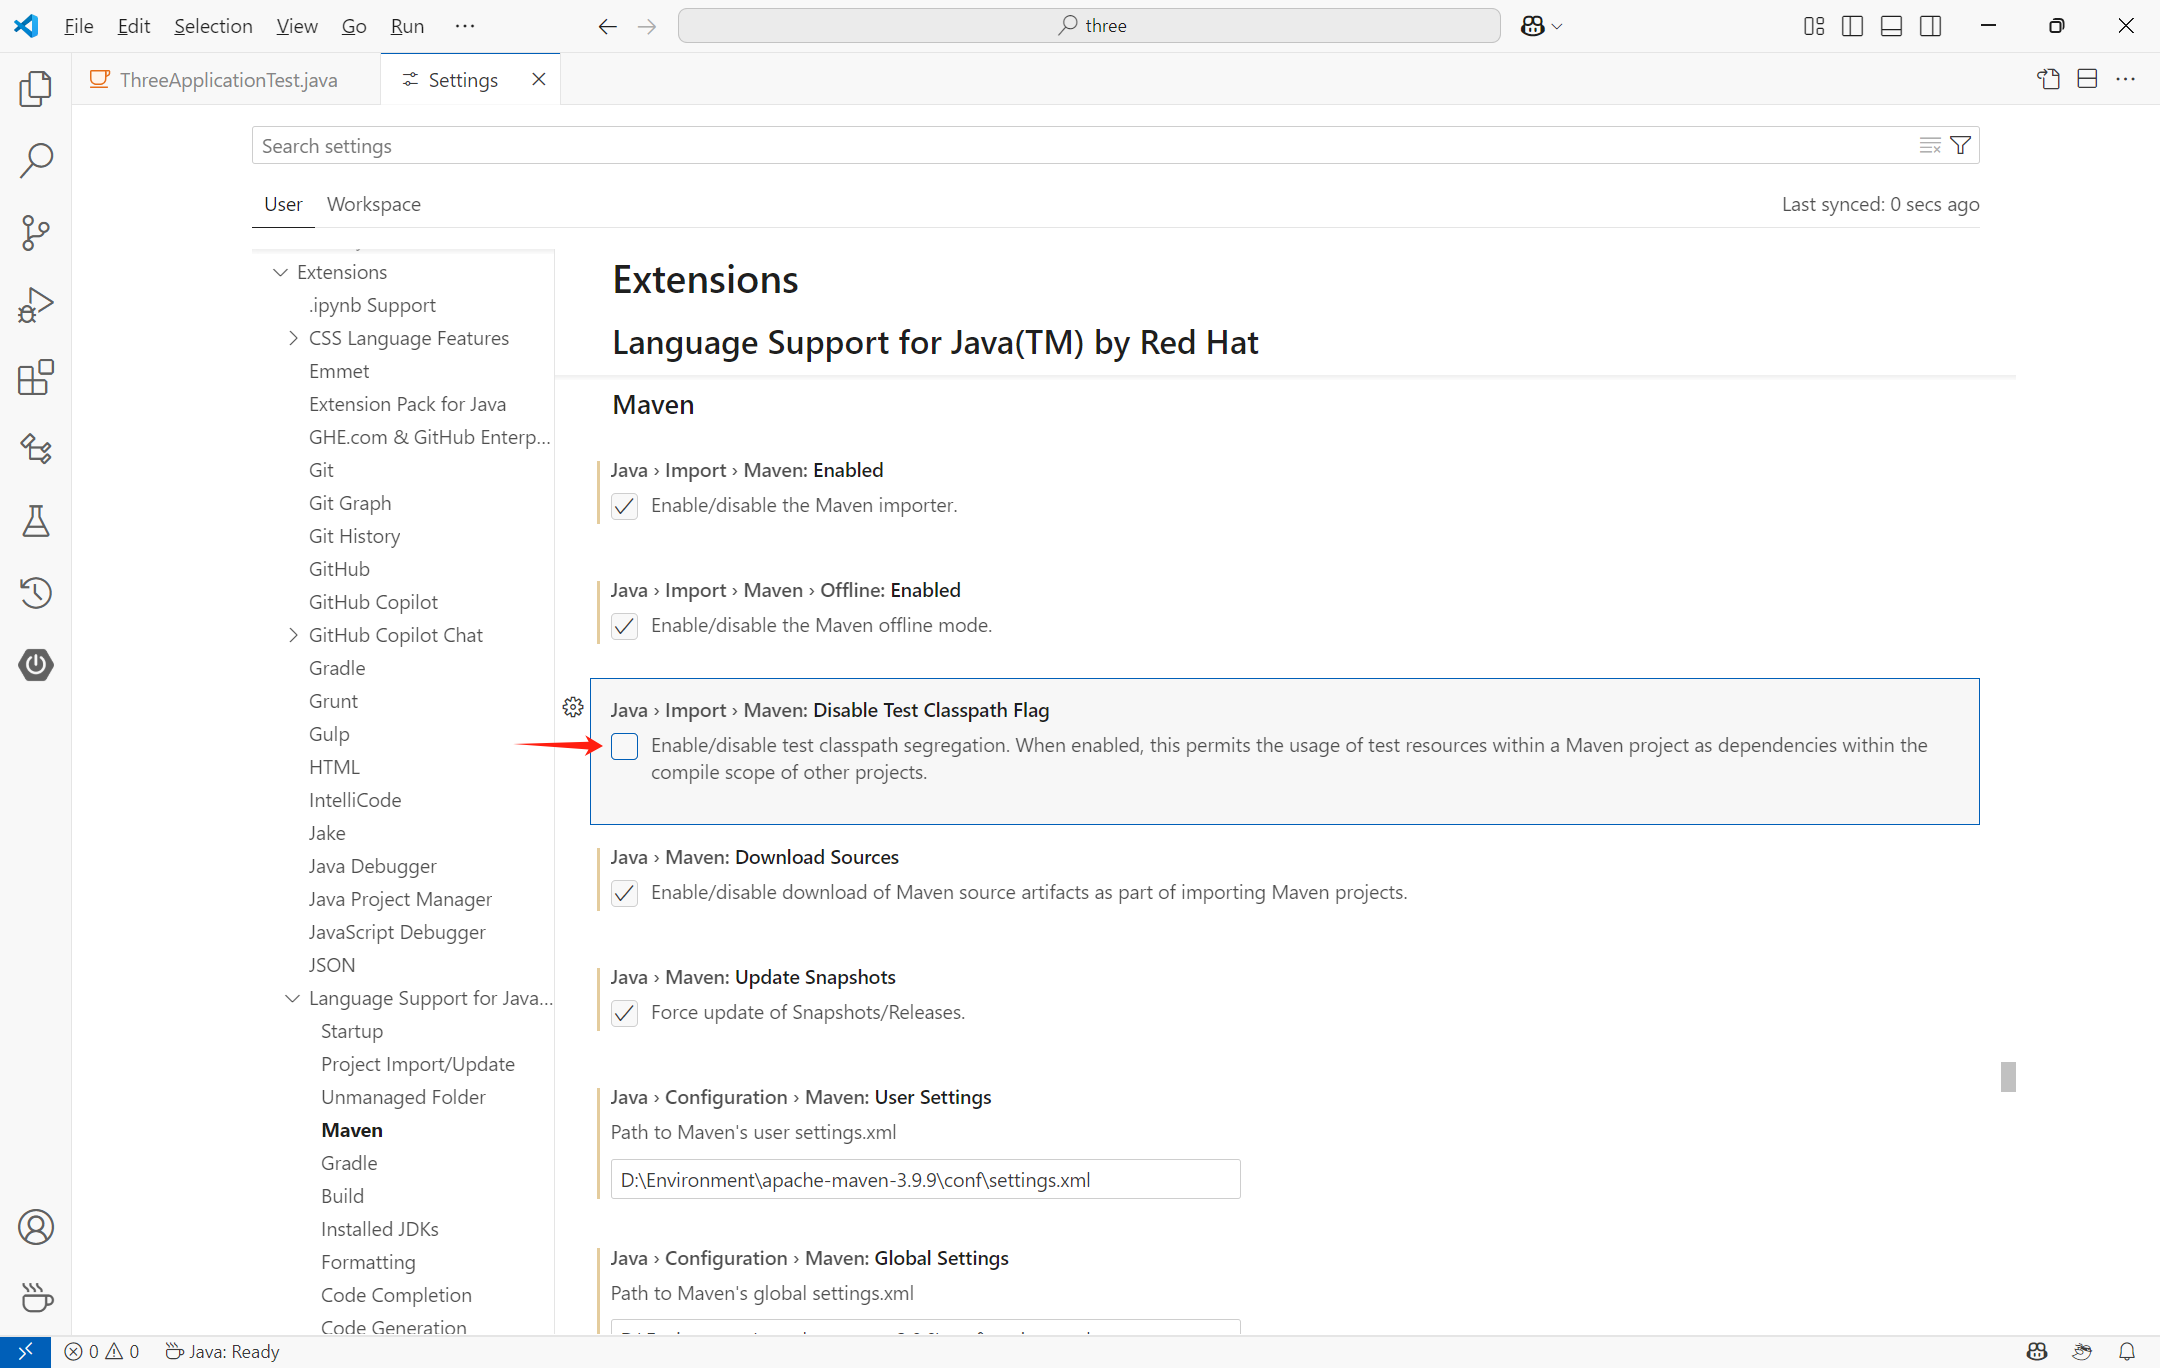This screenshot has height=1368, width=2160.
Task: Click gear icon beside Disable Test Classpath Flag
Action: tap(573, 708)
